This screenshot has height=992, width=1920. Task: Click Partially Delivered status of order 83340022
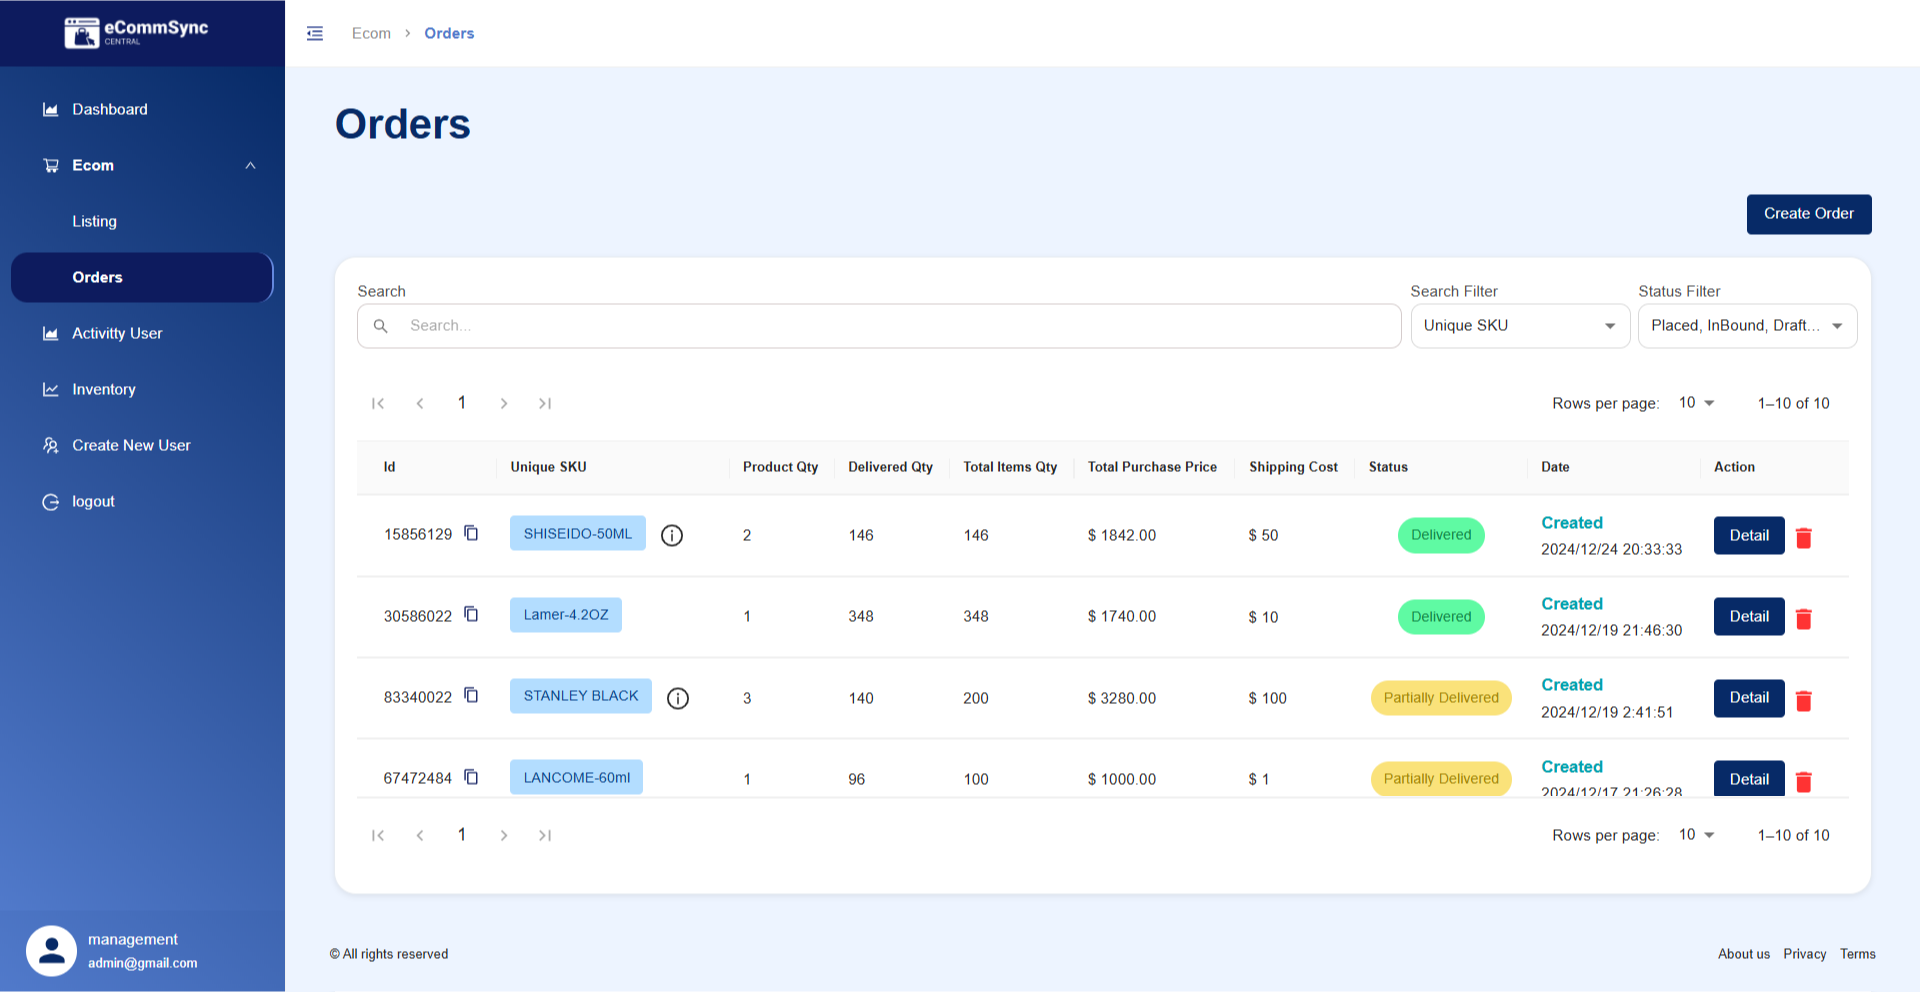coord(1441,698)
